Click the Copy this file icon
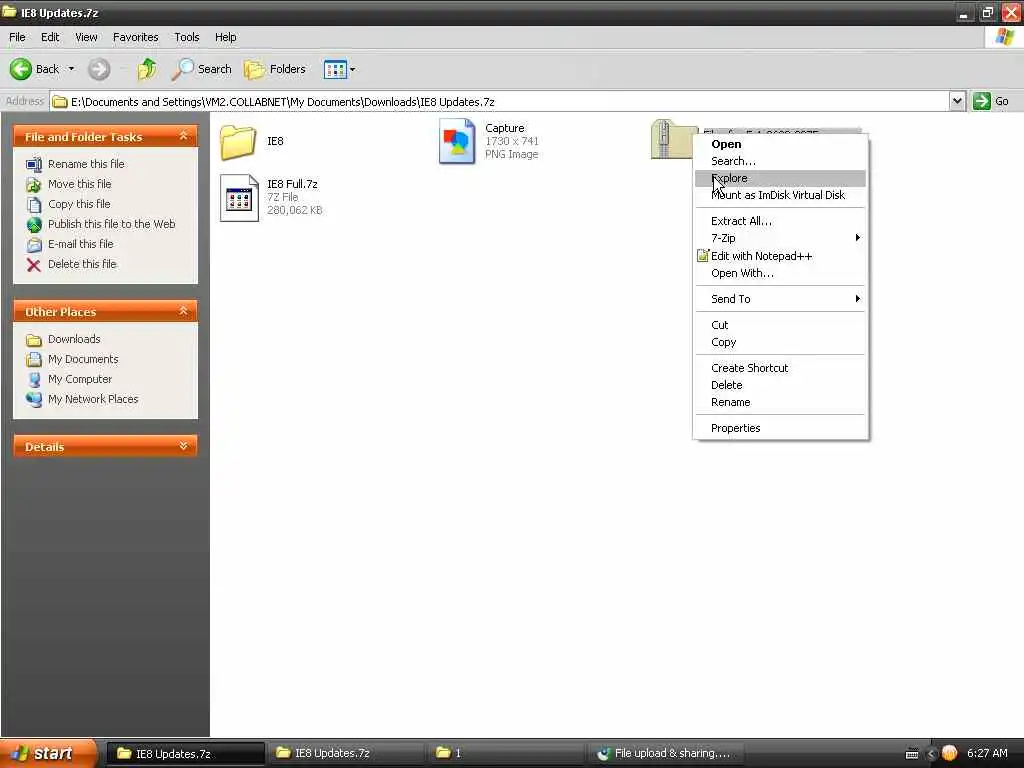This screenshot has width=1024, height=768. [34, 204]
